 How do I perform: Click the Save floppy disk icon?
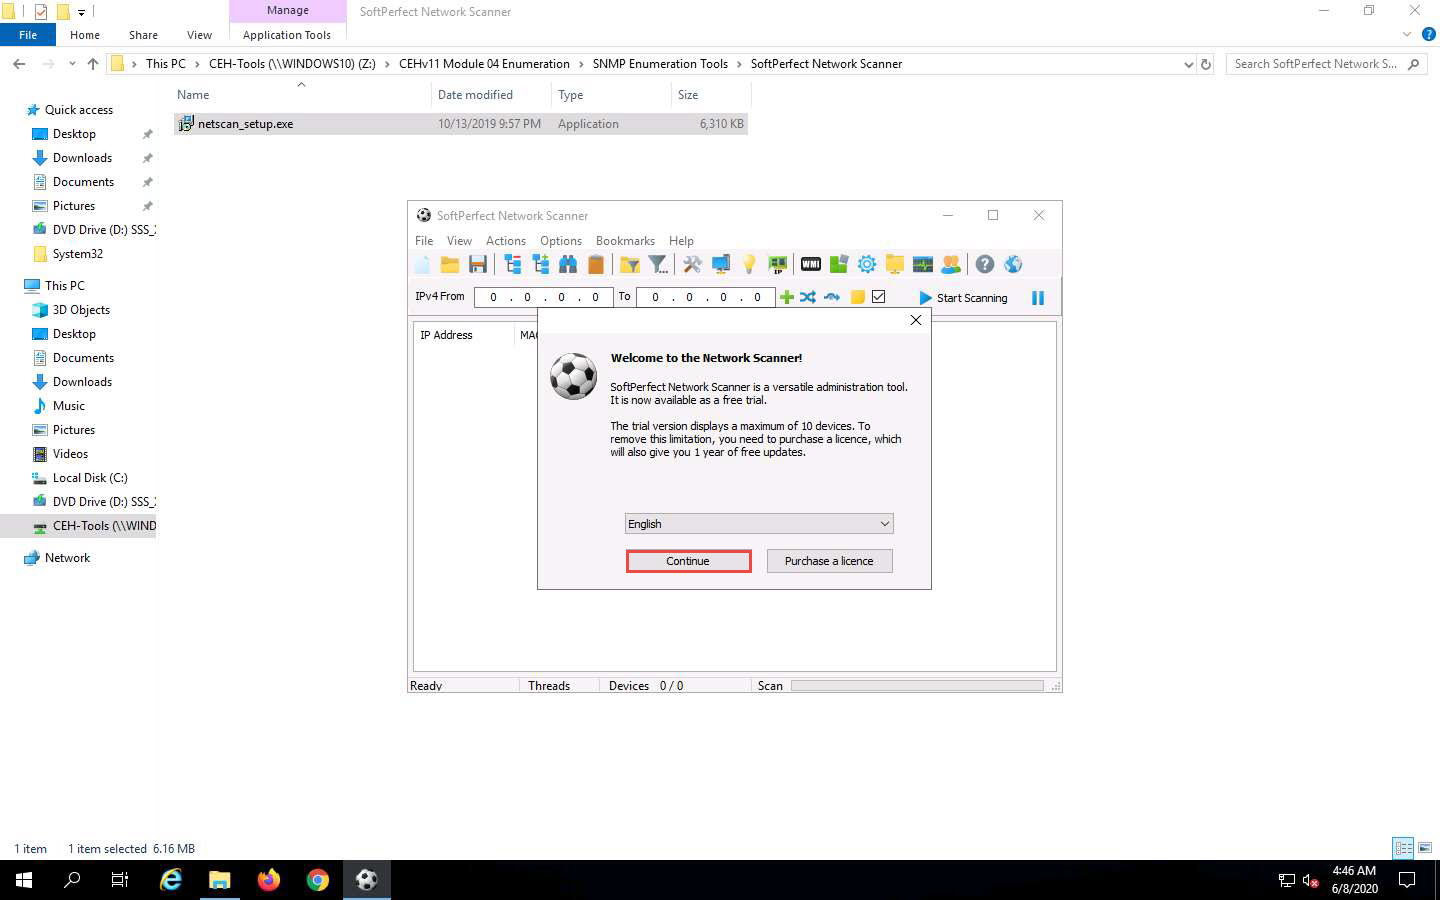click(x=478, y=264)
